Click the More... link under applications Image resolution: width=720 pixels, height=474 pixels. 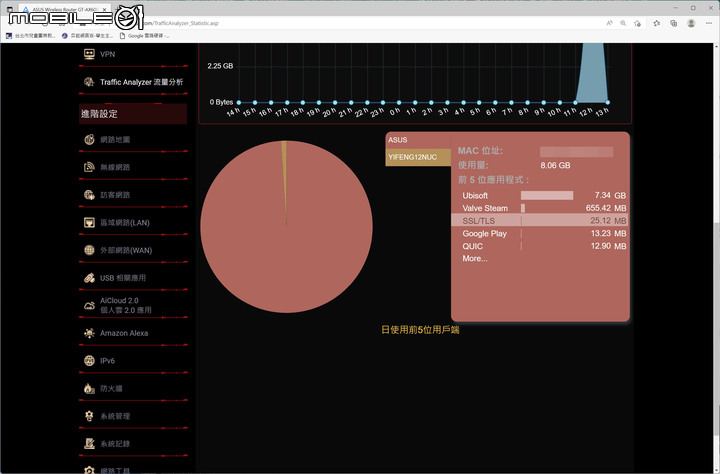pos(475,259)
